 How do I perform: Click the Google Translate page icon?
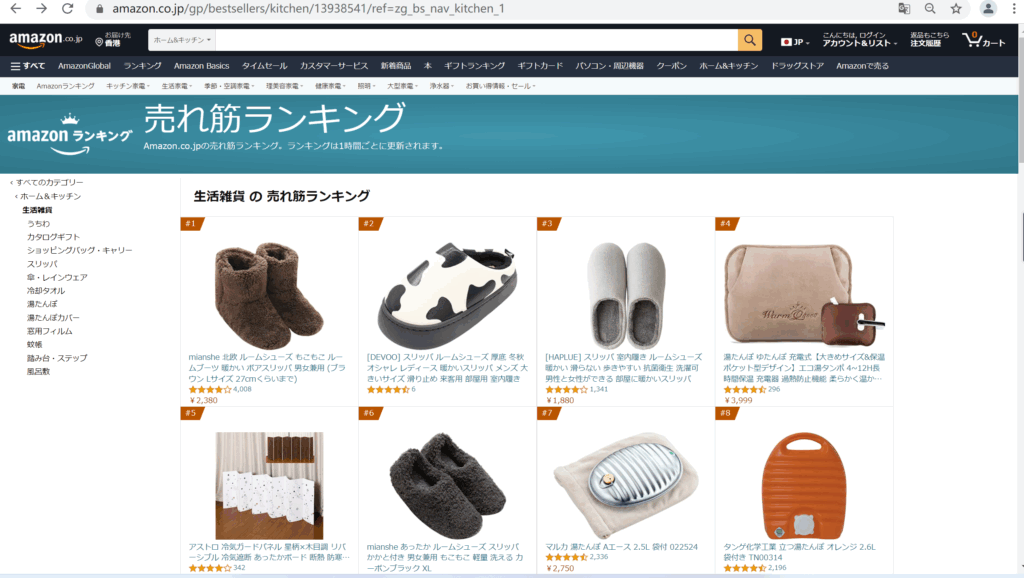point(904,8)
